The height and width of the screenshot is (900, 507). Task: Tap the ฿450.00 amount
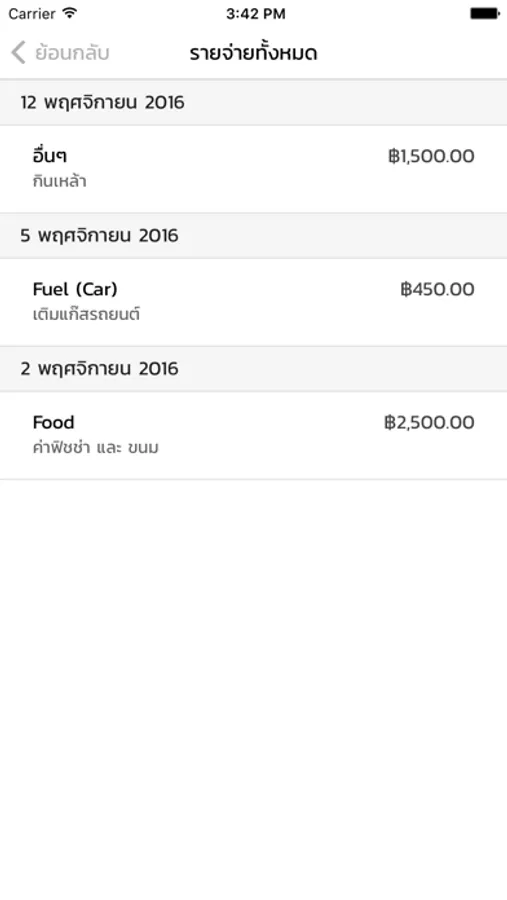point(438,289)
